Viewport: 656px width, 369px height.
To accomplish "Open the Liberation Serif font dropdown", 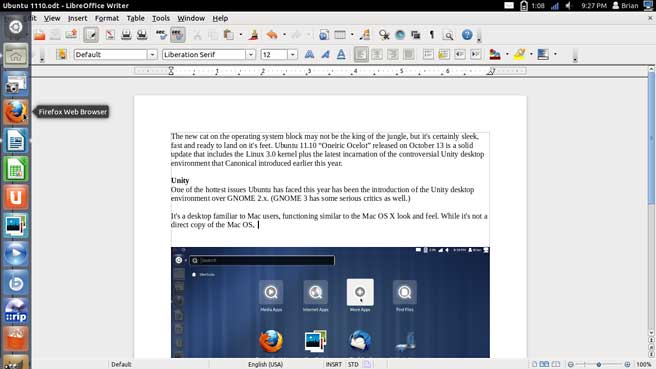I will coord(251,54).
